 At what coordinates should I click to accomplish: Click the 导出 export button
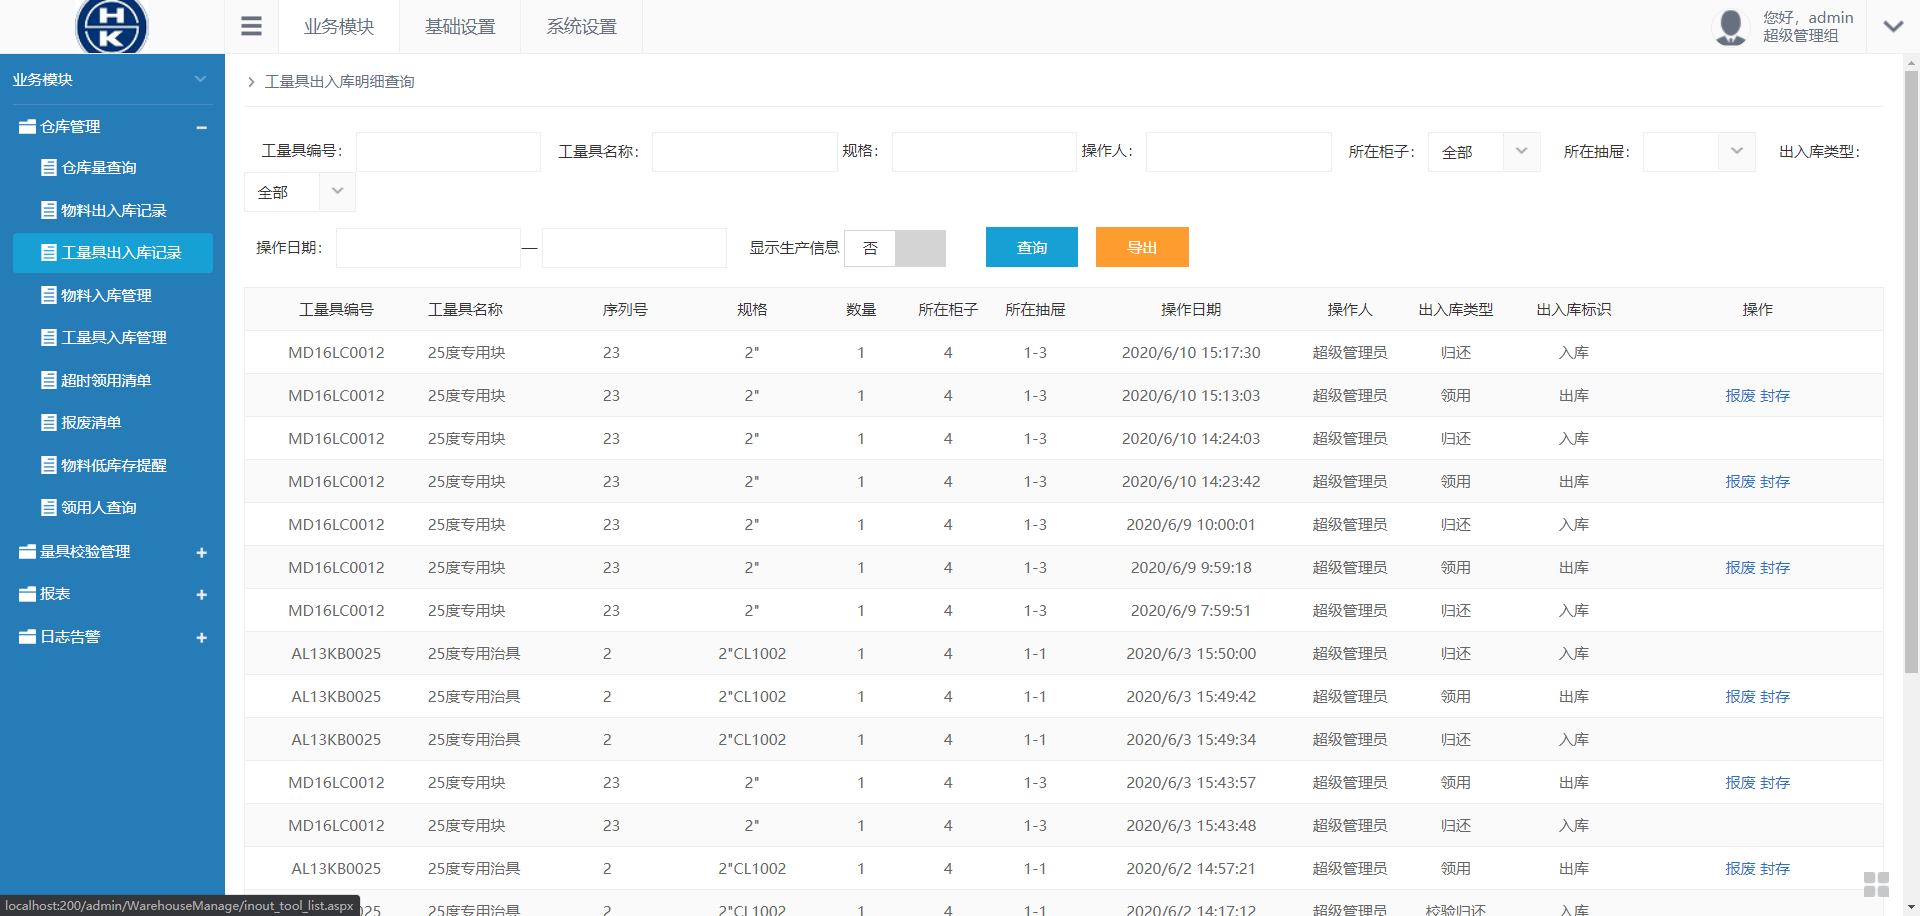click(1141, 247)
